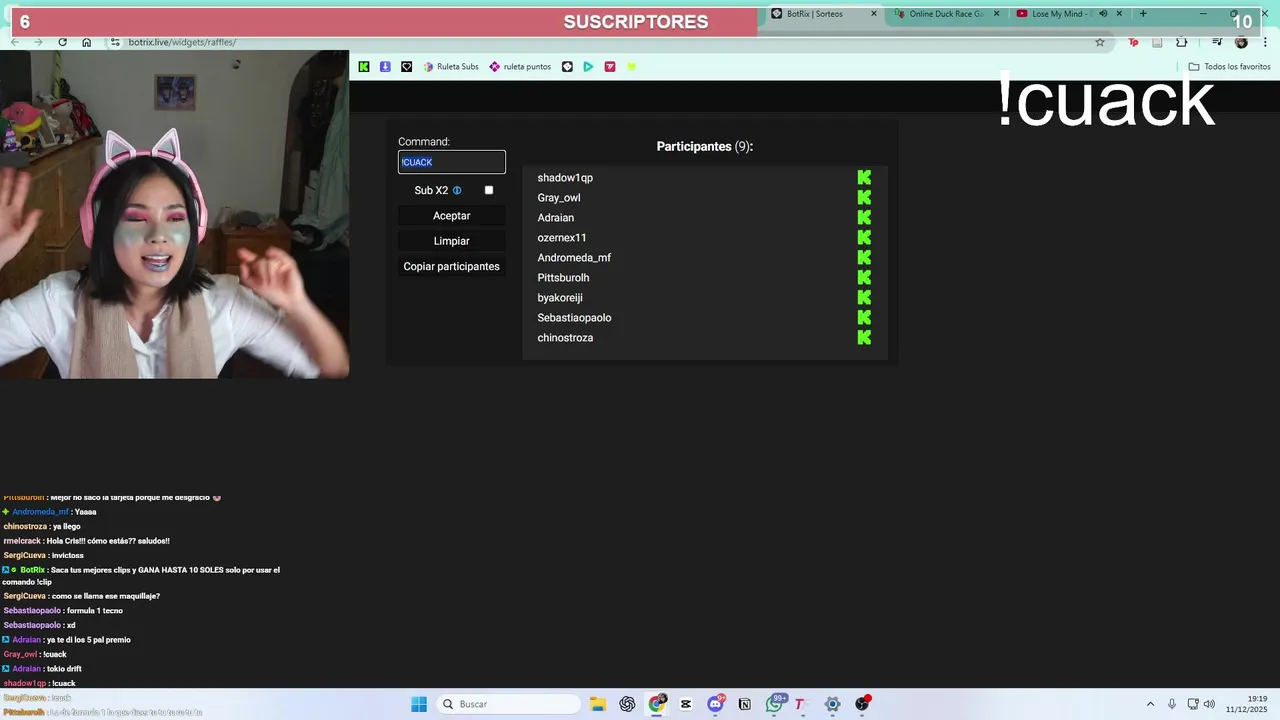Select participant ozernex11 in the list
This screenshot has height=720, width=1280.
pyautogui.click(x=562, y=238)
